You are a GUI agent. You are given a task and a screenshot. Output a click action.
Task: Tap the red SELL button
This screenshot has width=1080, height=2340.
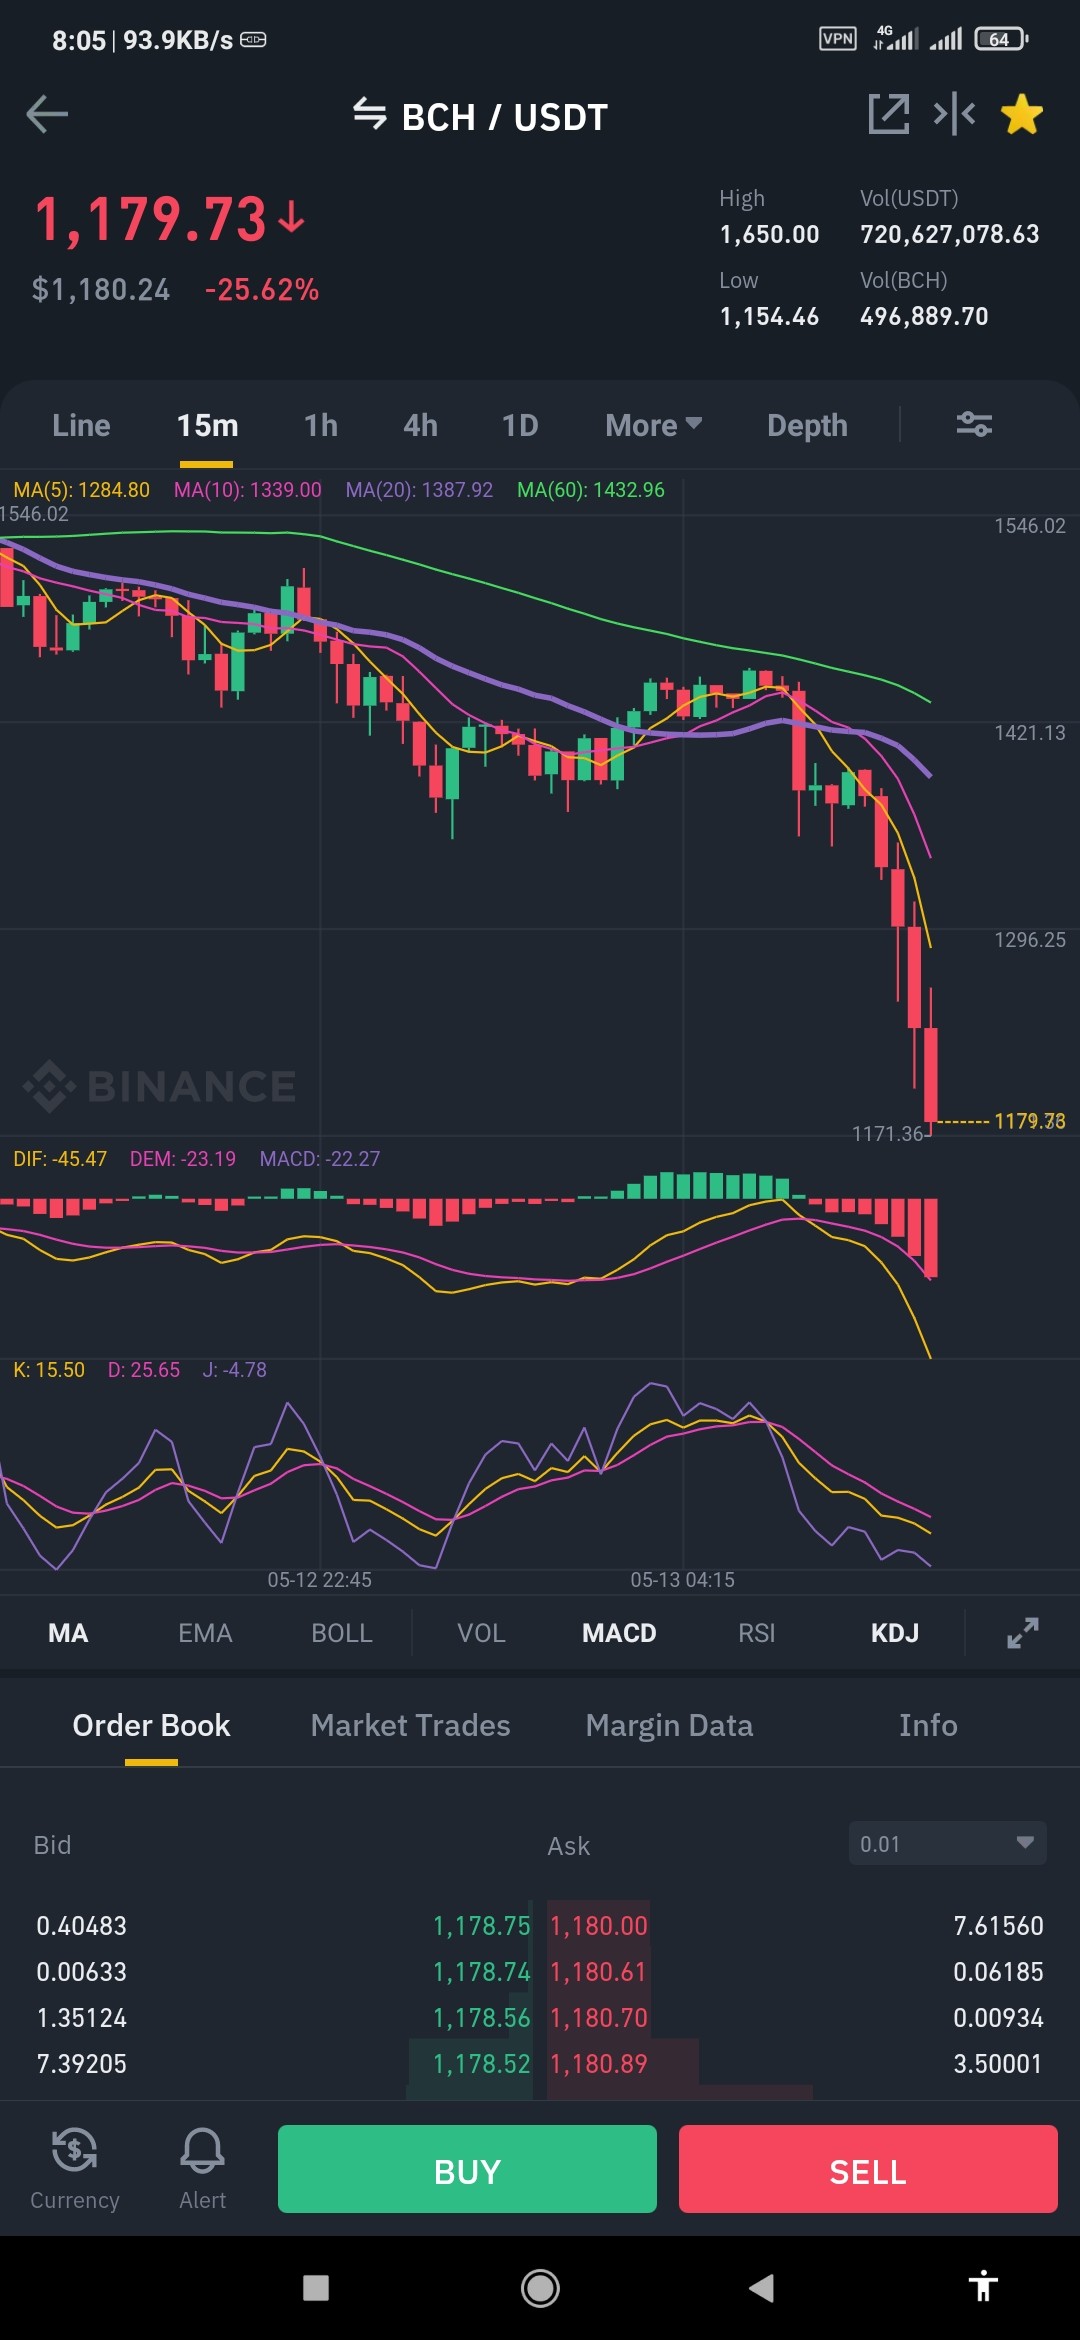click(x=868, y=2169)
